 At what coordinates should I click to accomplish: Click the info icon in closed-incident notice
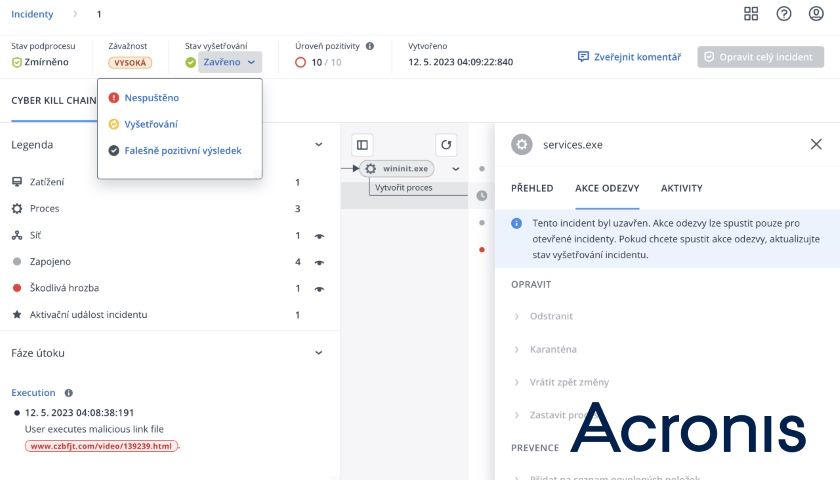516,223
